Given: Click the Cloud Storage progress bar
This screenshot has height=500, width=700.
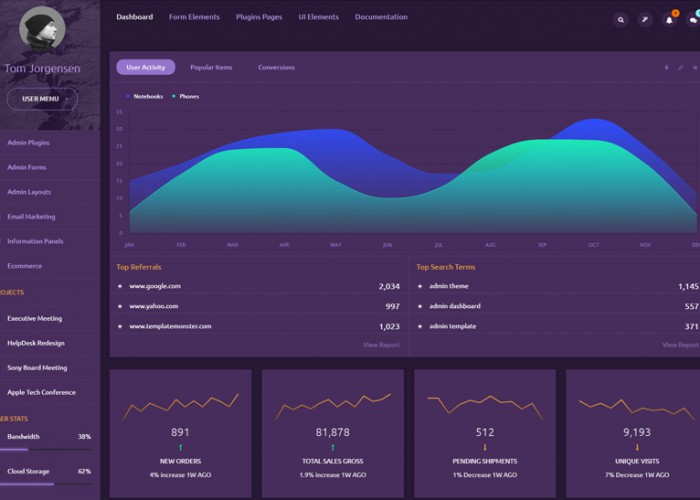Looking at the screenshot, I should pos(46,484).
